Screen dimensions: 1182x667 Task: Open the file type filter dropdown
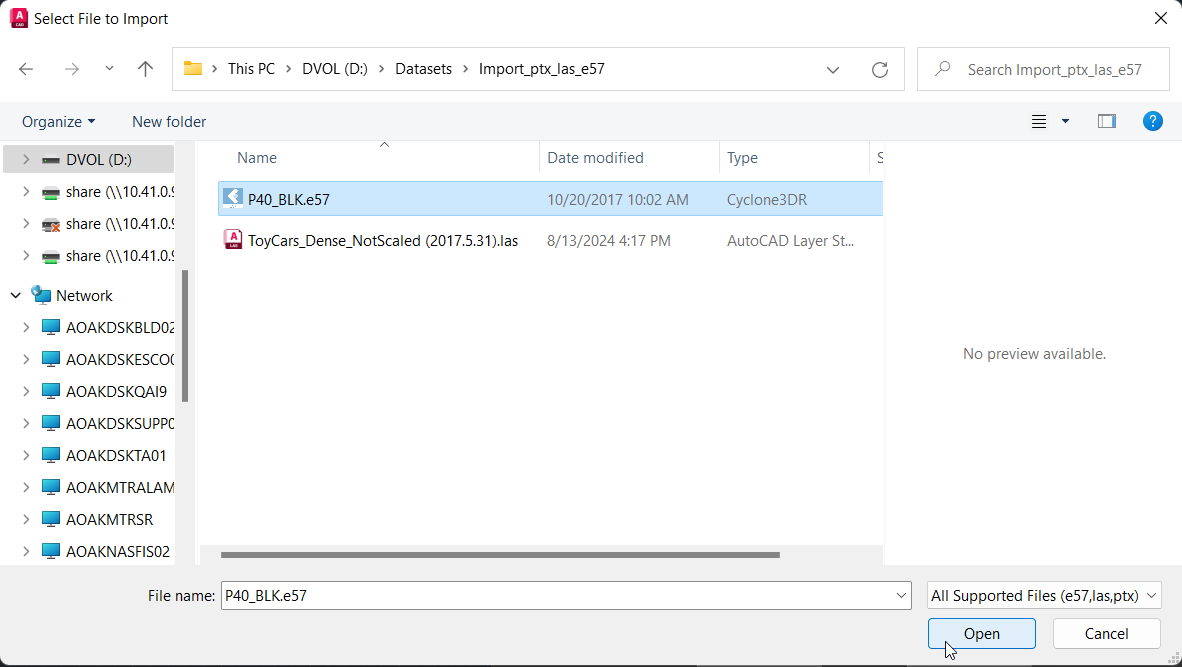pyautogui.click(x=1043, y=595)
